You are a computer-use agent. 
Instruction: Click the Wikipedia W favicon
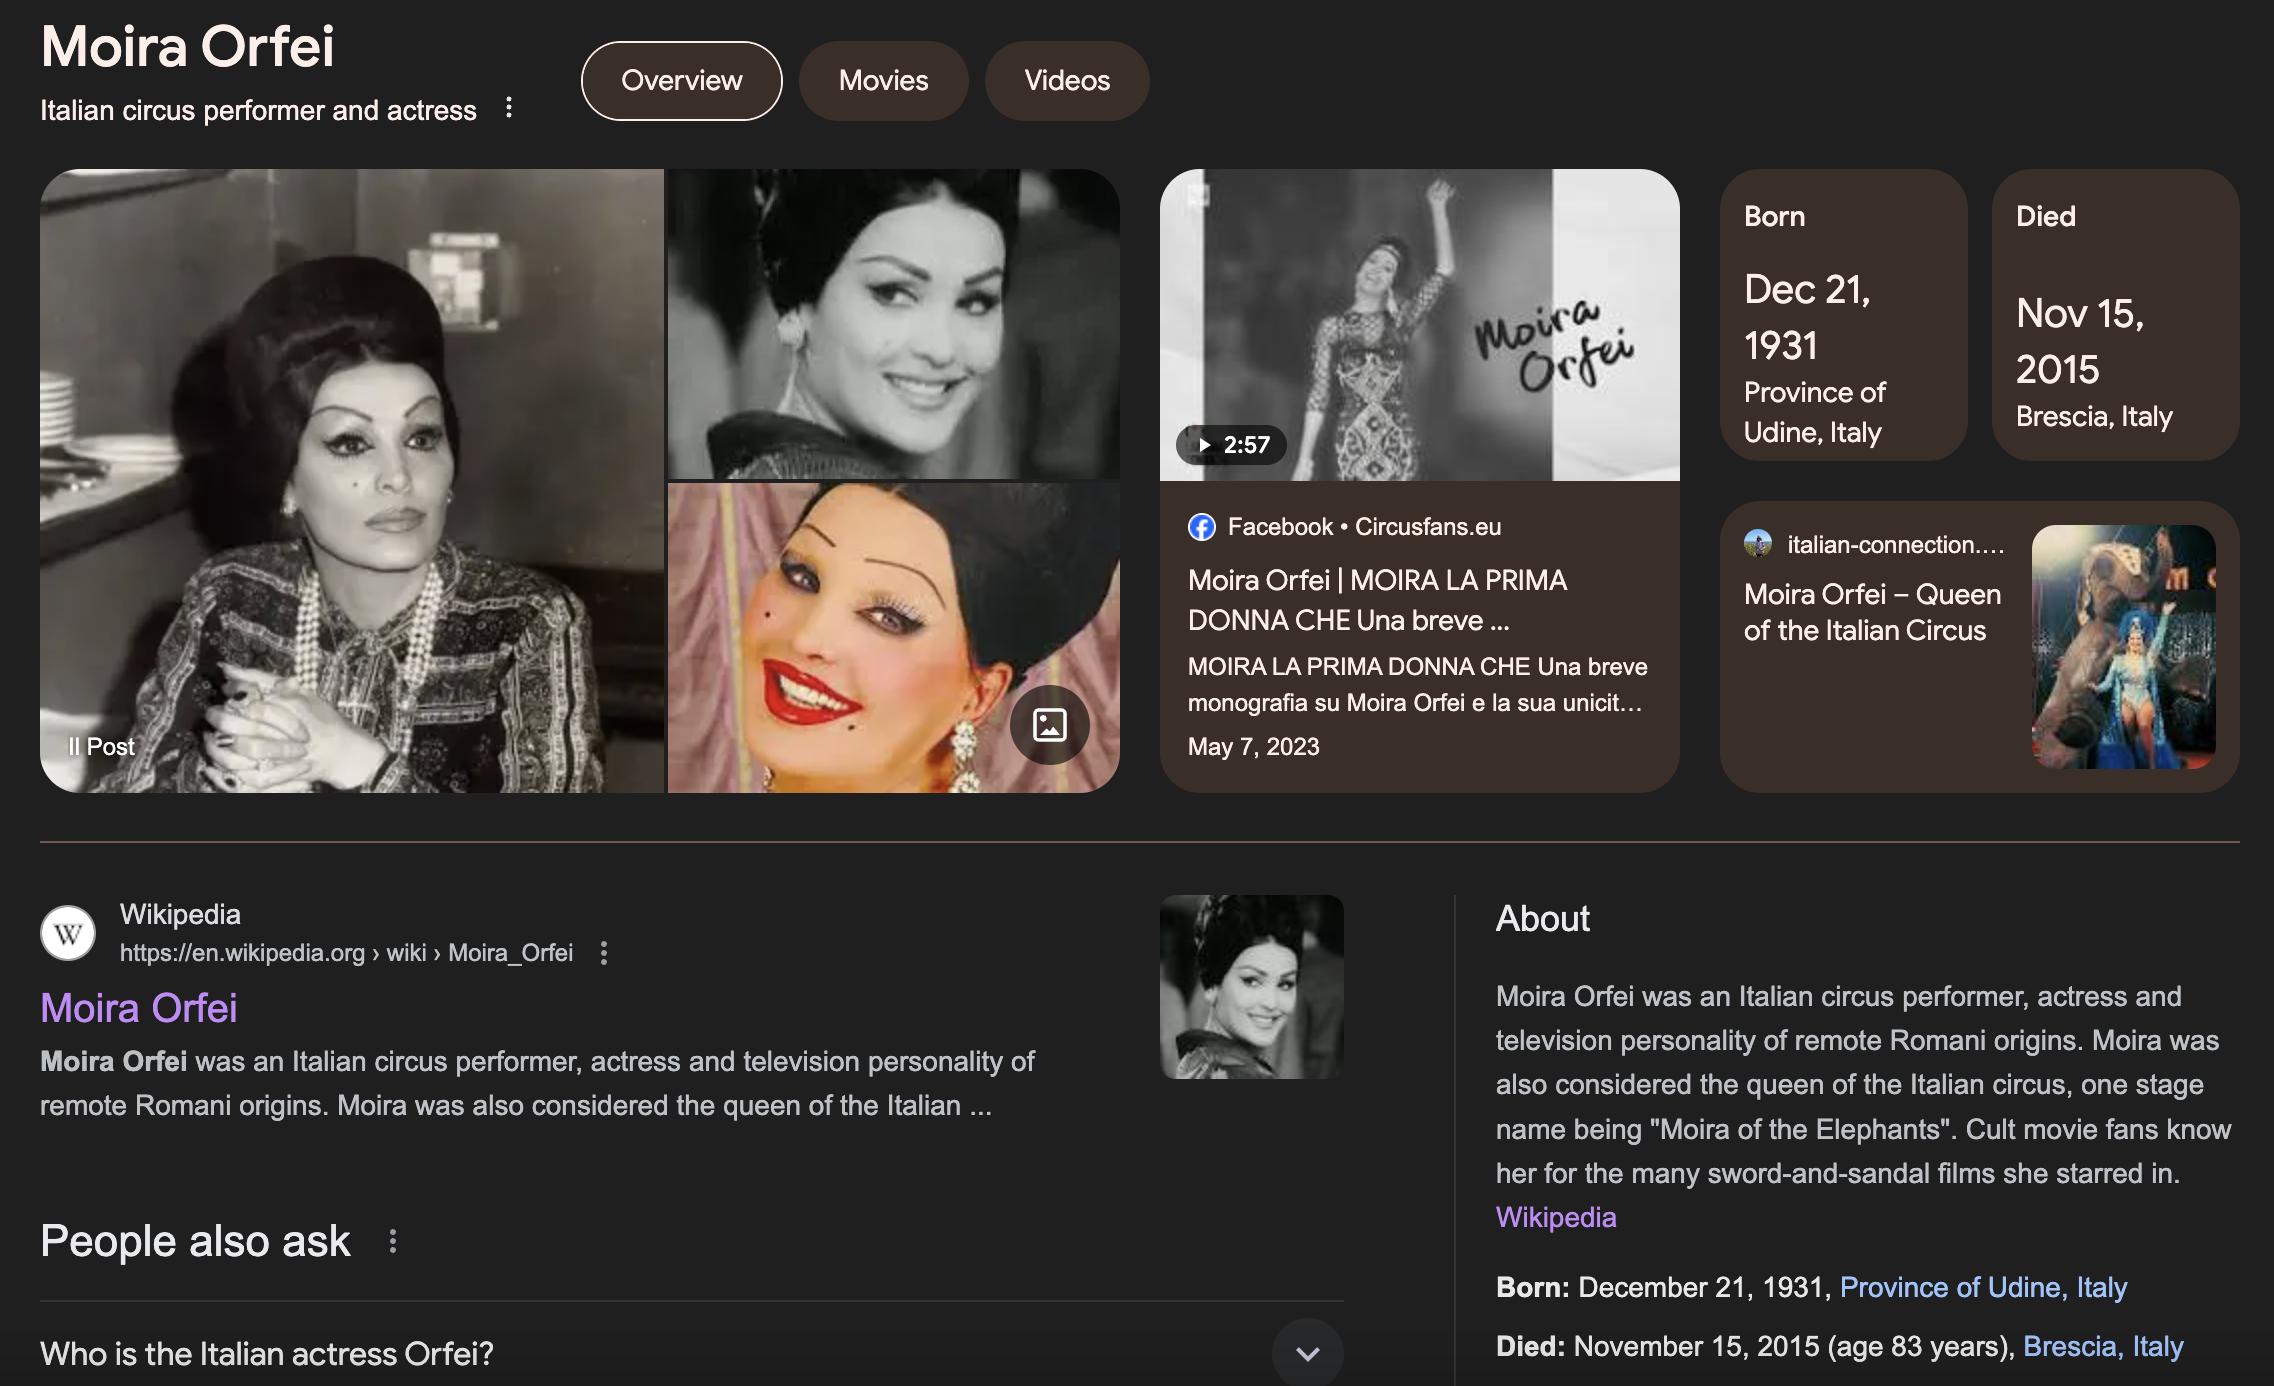(68, 933)
